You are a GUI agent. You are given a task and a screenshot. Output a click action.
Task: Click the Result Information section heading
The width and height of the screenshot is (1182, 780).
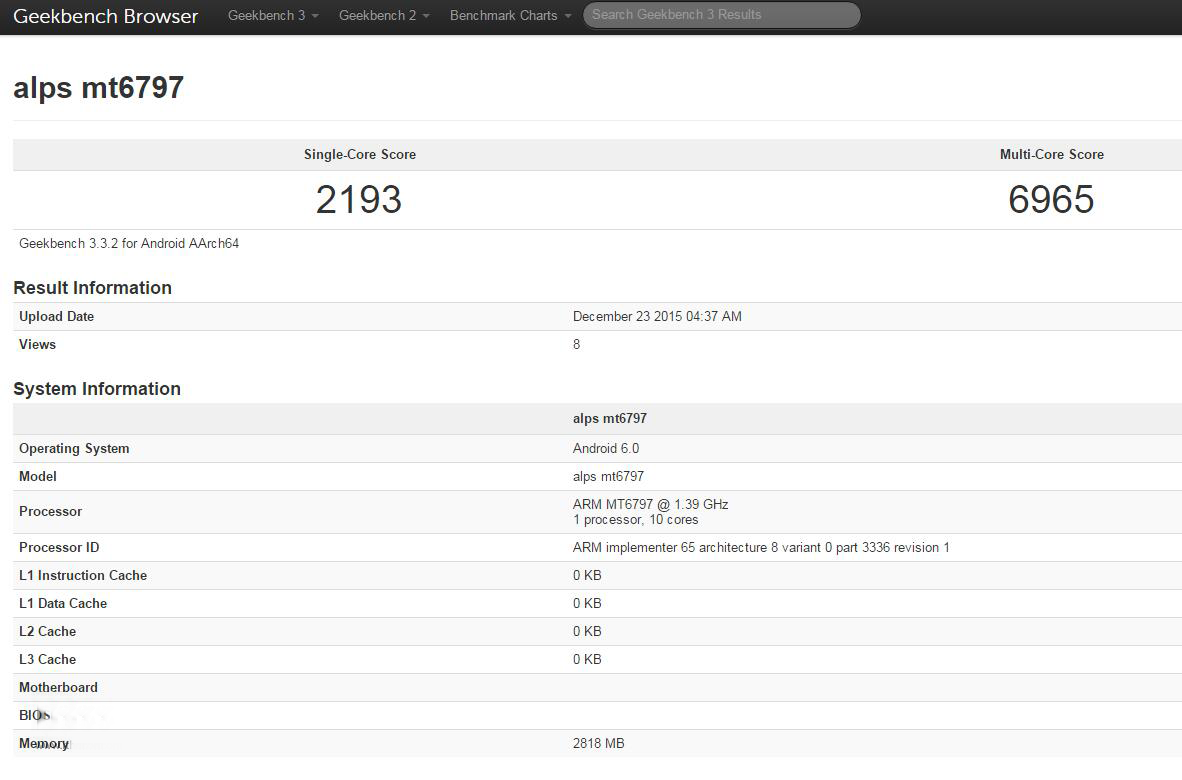click(92, 288)
